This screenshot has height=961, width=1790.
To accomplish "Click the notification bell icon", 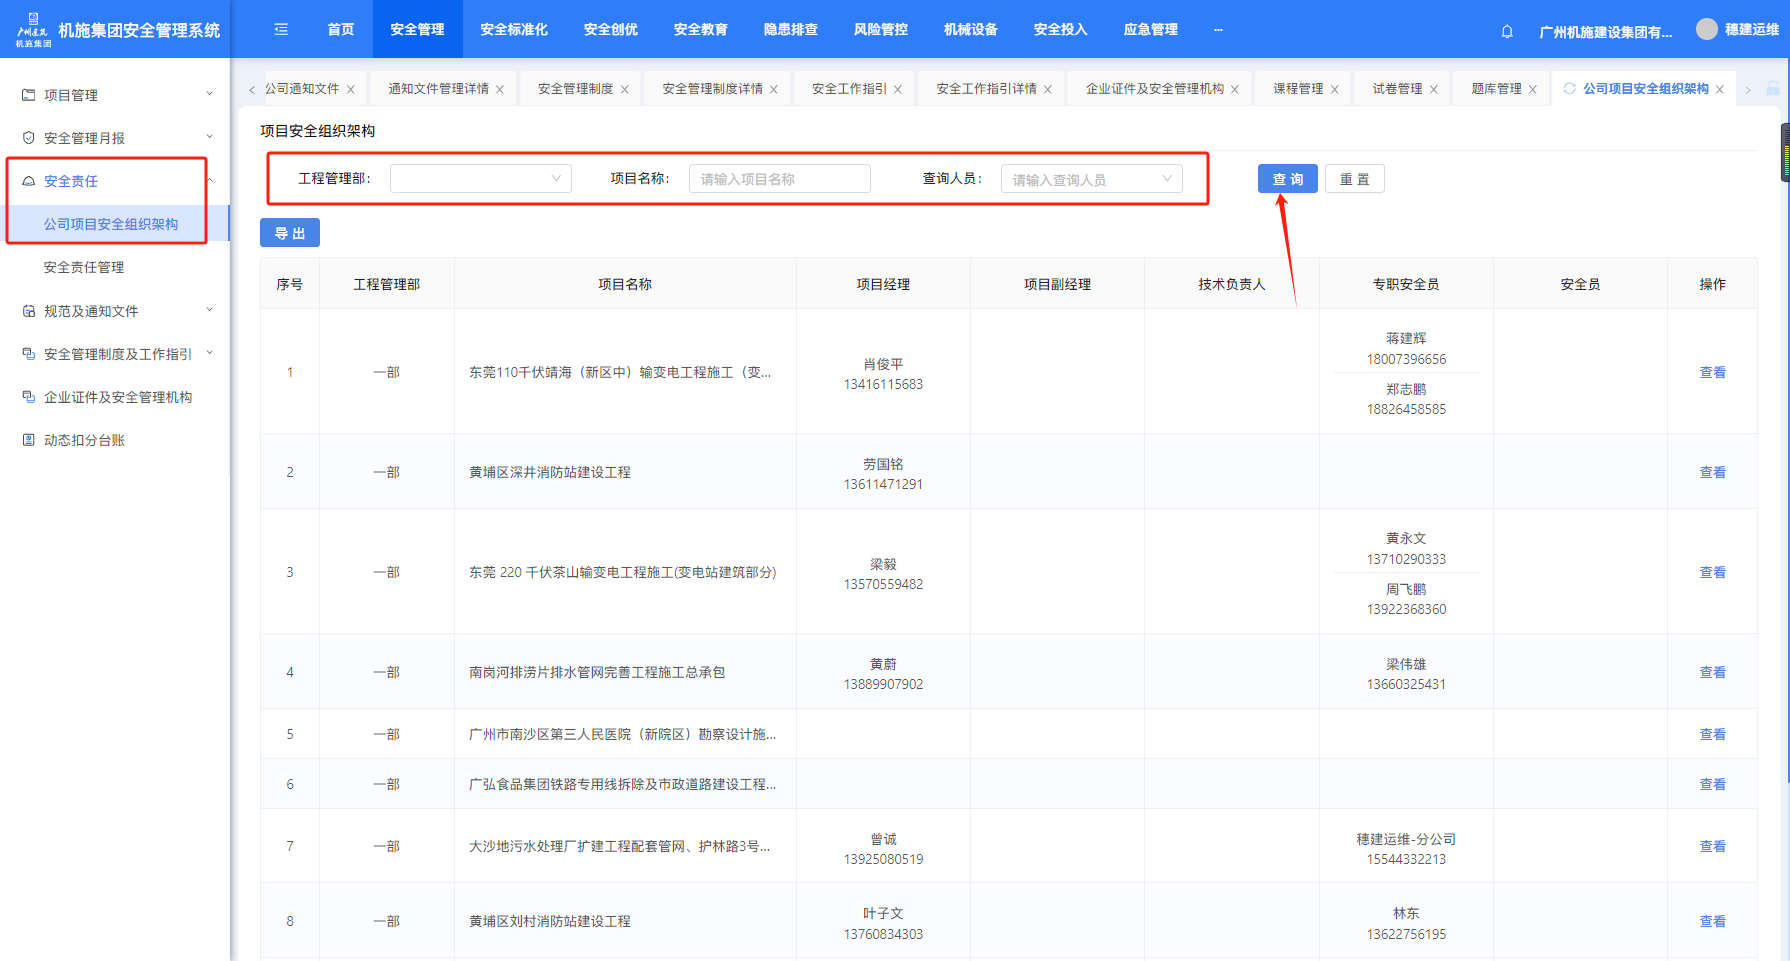I will (1507, 31).
